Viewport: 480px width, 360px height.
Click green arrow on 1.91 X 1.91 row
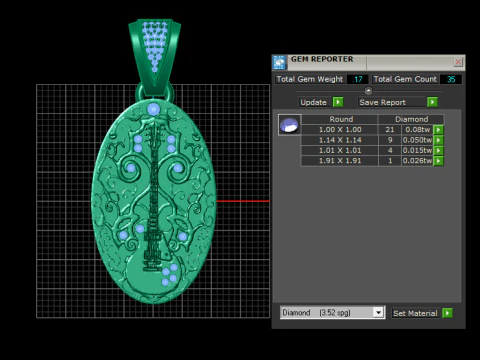coord(438,161)
